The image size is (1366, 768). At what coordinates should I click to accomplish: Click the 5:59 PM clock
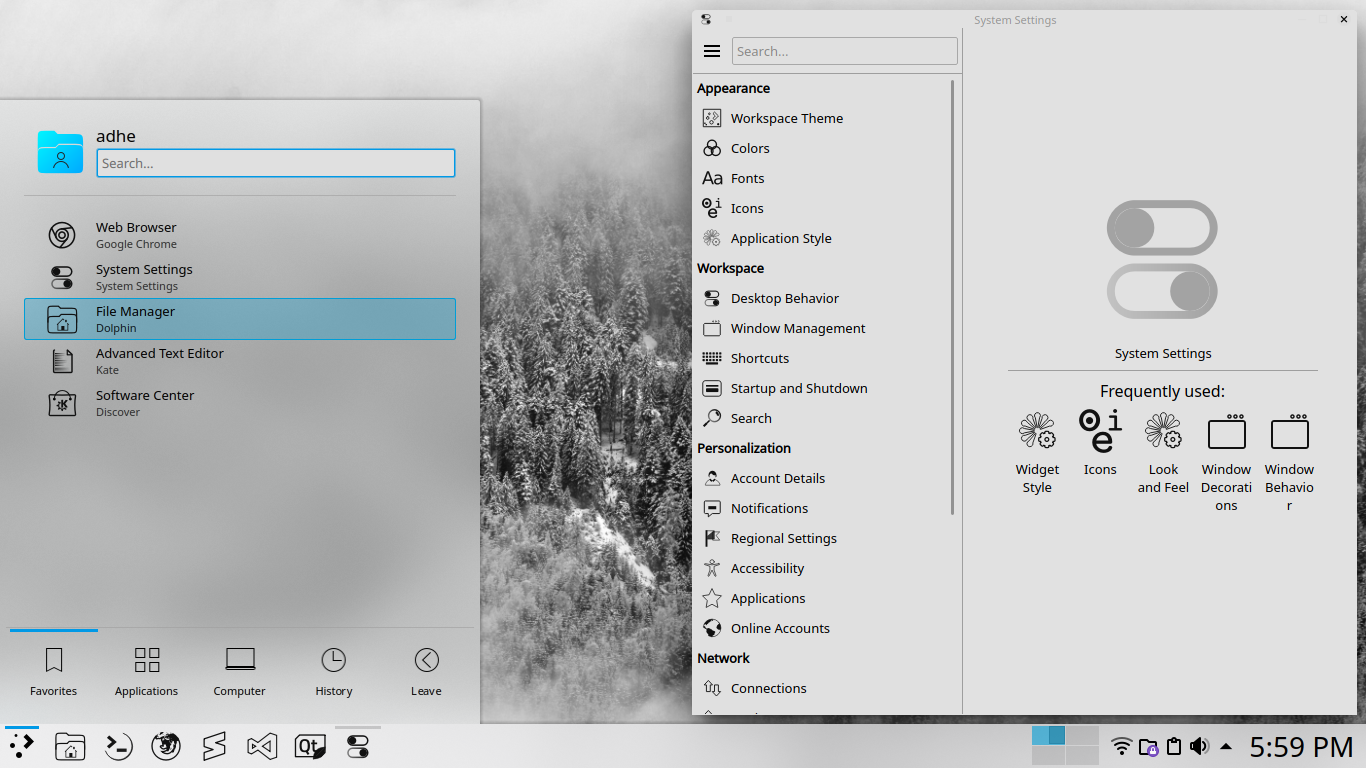tap(1301, 746)
